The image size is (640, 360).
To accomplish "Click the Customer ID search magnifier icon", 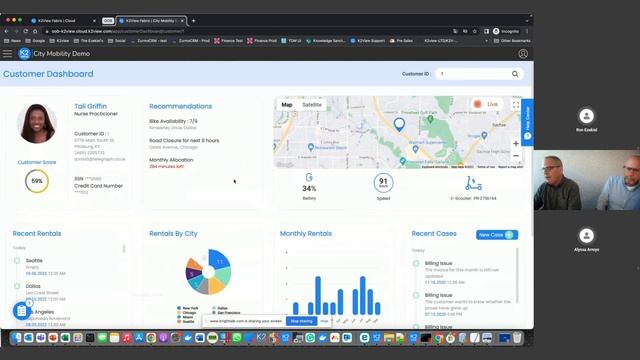I will pos(515,74).
